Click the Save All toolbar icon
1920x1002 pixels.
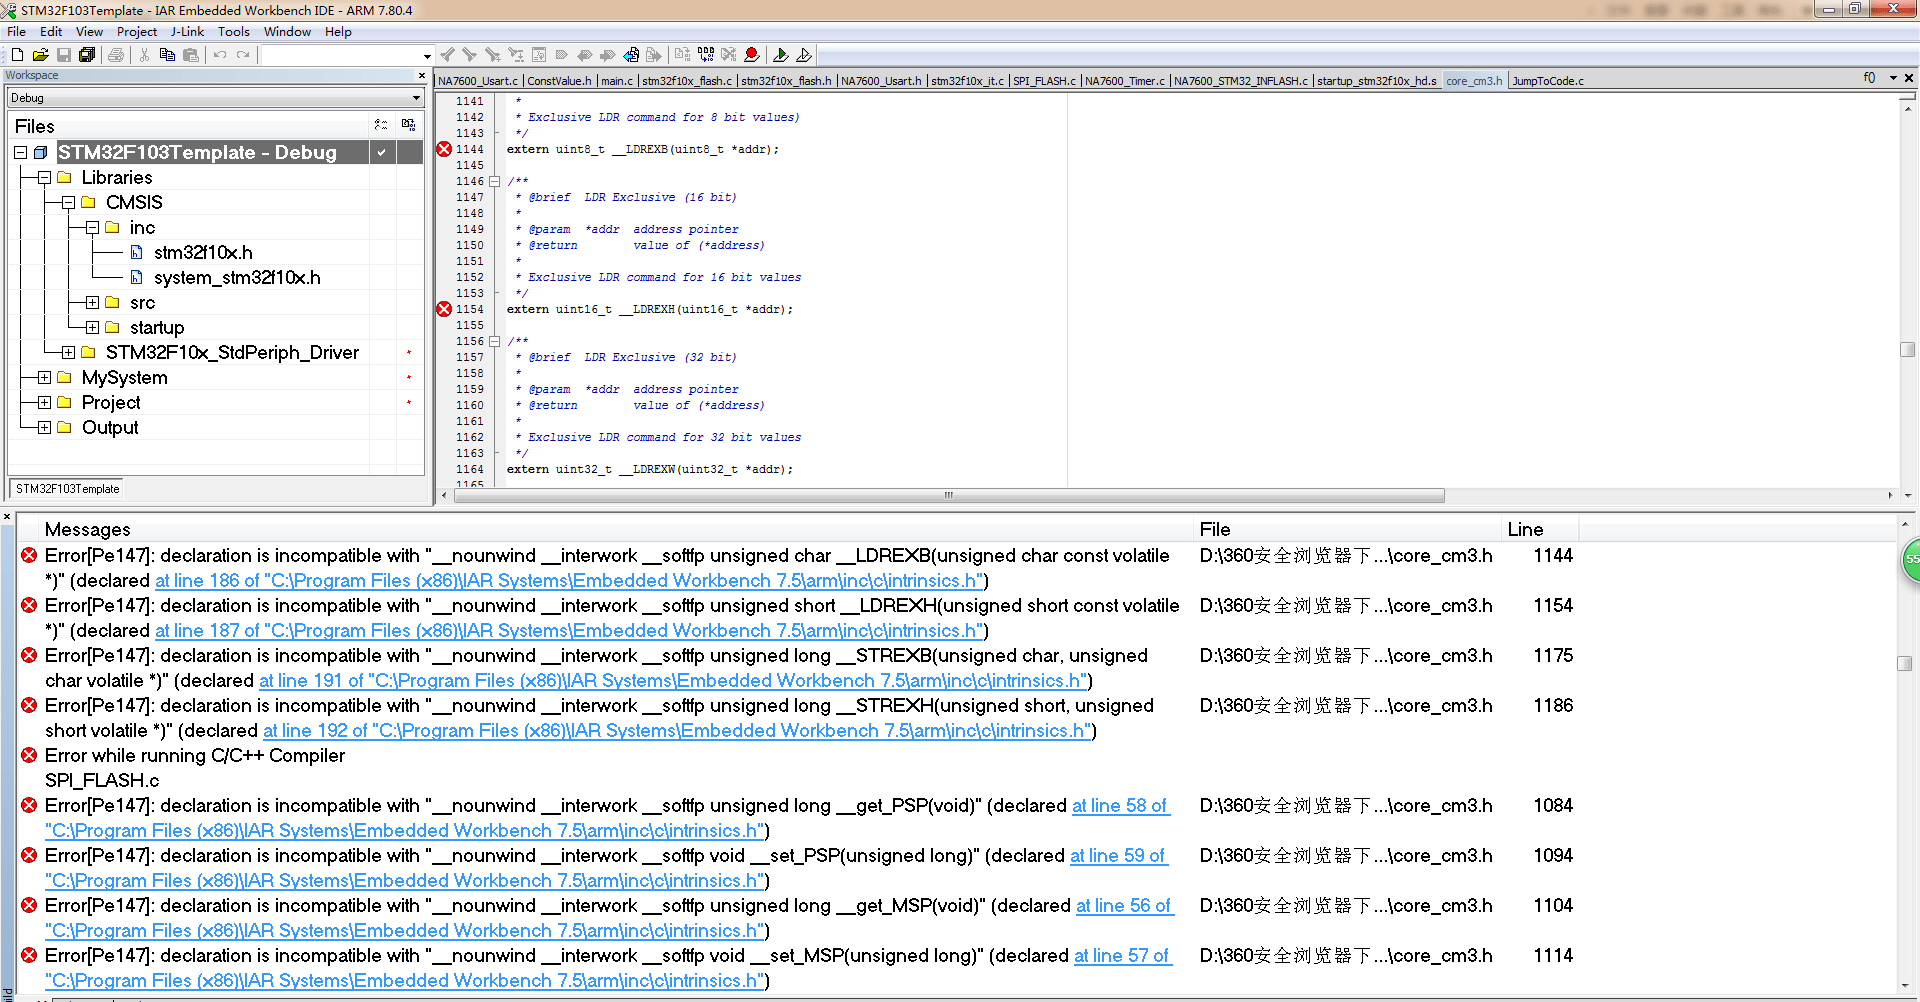[x=87, y=55]
